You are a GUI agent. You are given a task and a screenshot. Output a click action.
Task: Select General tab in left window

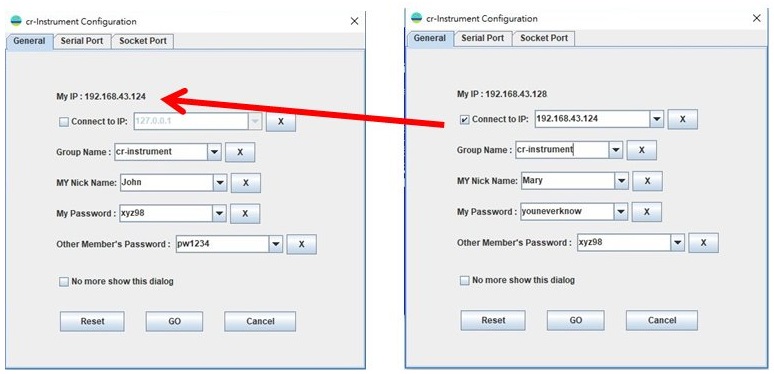point(29,41)
